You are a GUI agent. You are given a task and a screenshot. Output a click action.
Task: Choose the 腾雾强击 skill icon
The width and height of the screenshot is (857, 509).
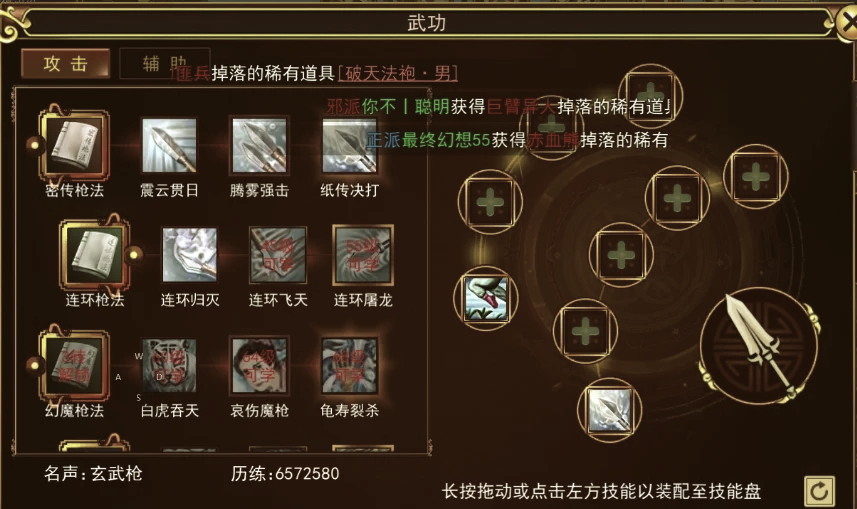[x=259, y=145]
